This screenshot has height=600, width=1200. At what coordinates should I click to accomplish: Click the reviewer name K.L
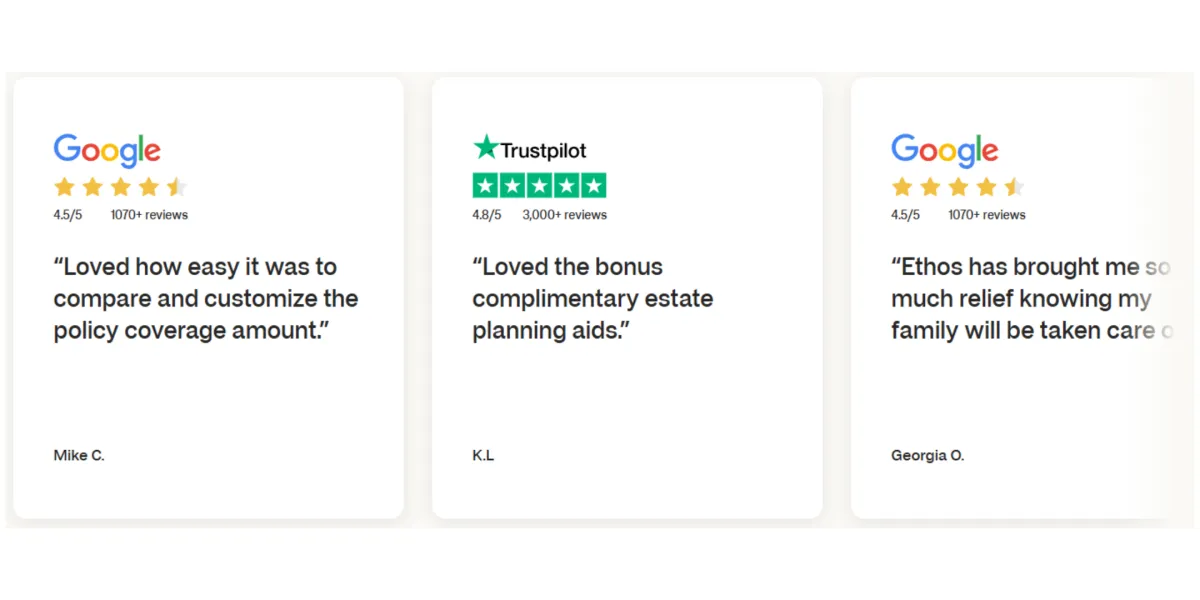tap(483, 455)
